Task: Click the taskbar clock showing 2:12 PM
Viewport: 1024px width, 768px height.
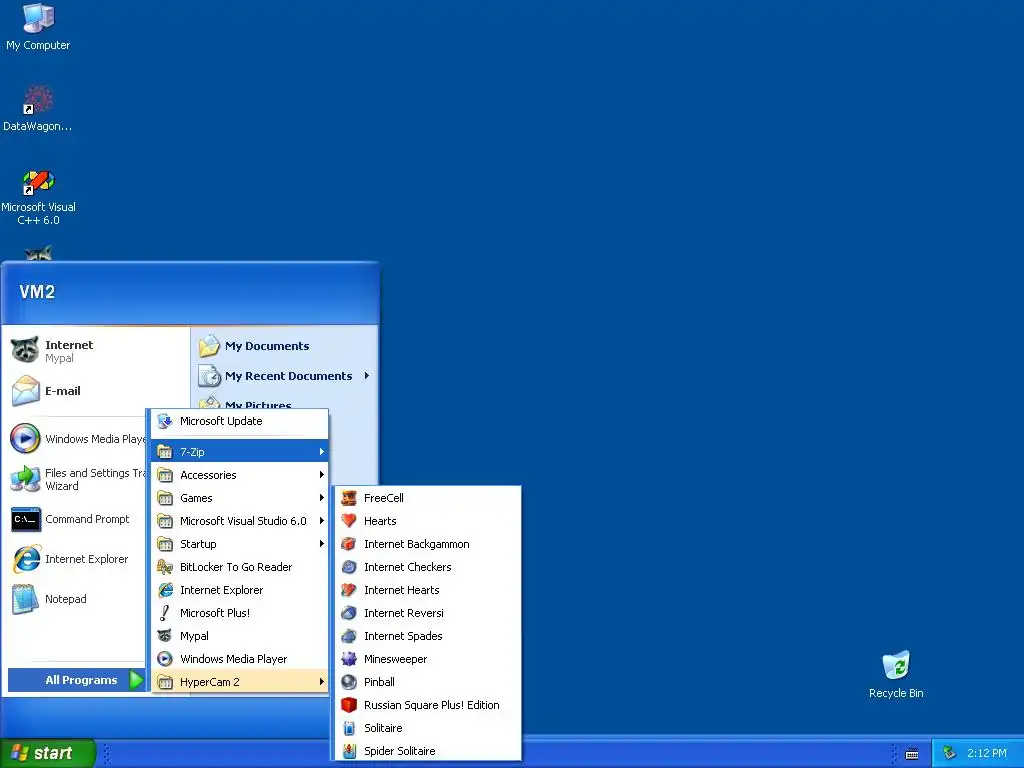Action: 987,753
